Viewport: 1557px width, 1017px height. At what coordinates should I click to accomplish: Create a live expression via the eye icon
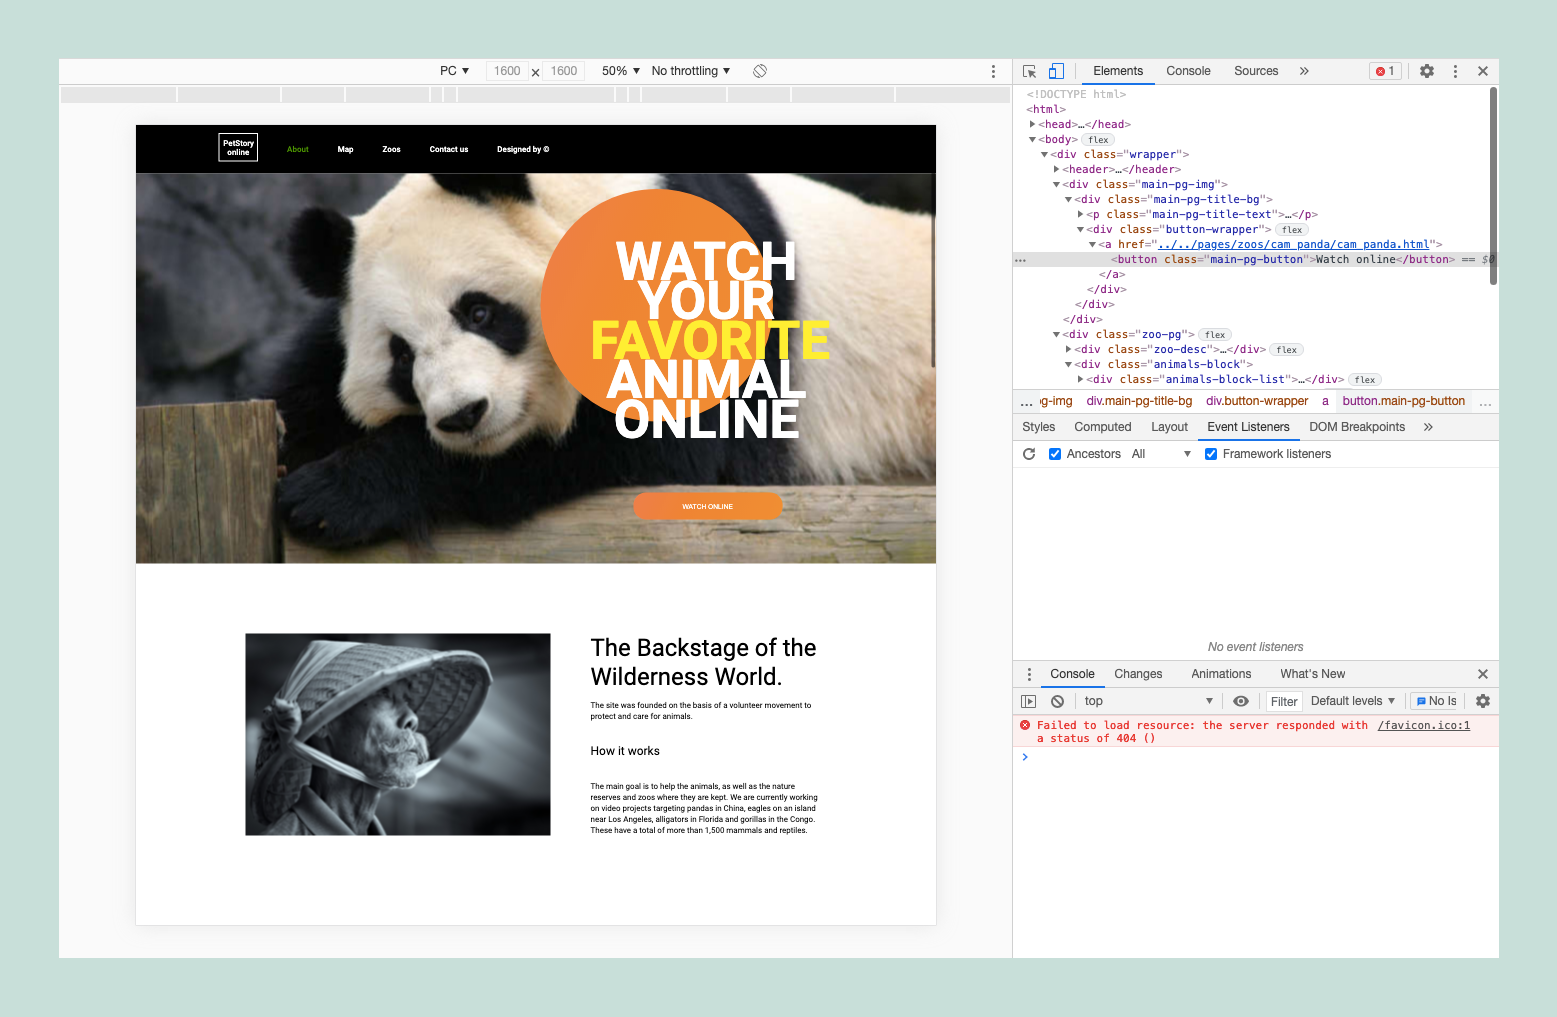[1241, 700]
